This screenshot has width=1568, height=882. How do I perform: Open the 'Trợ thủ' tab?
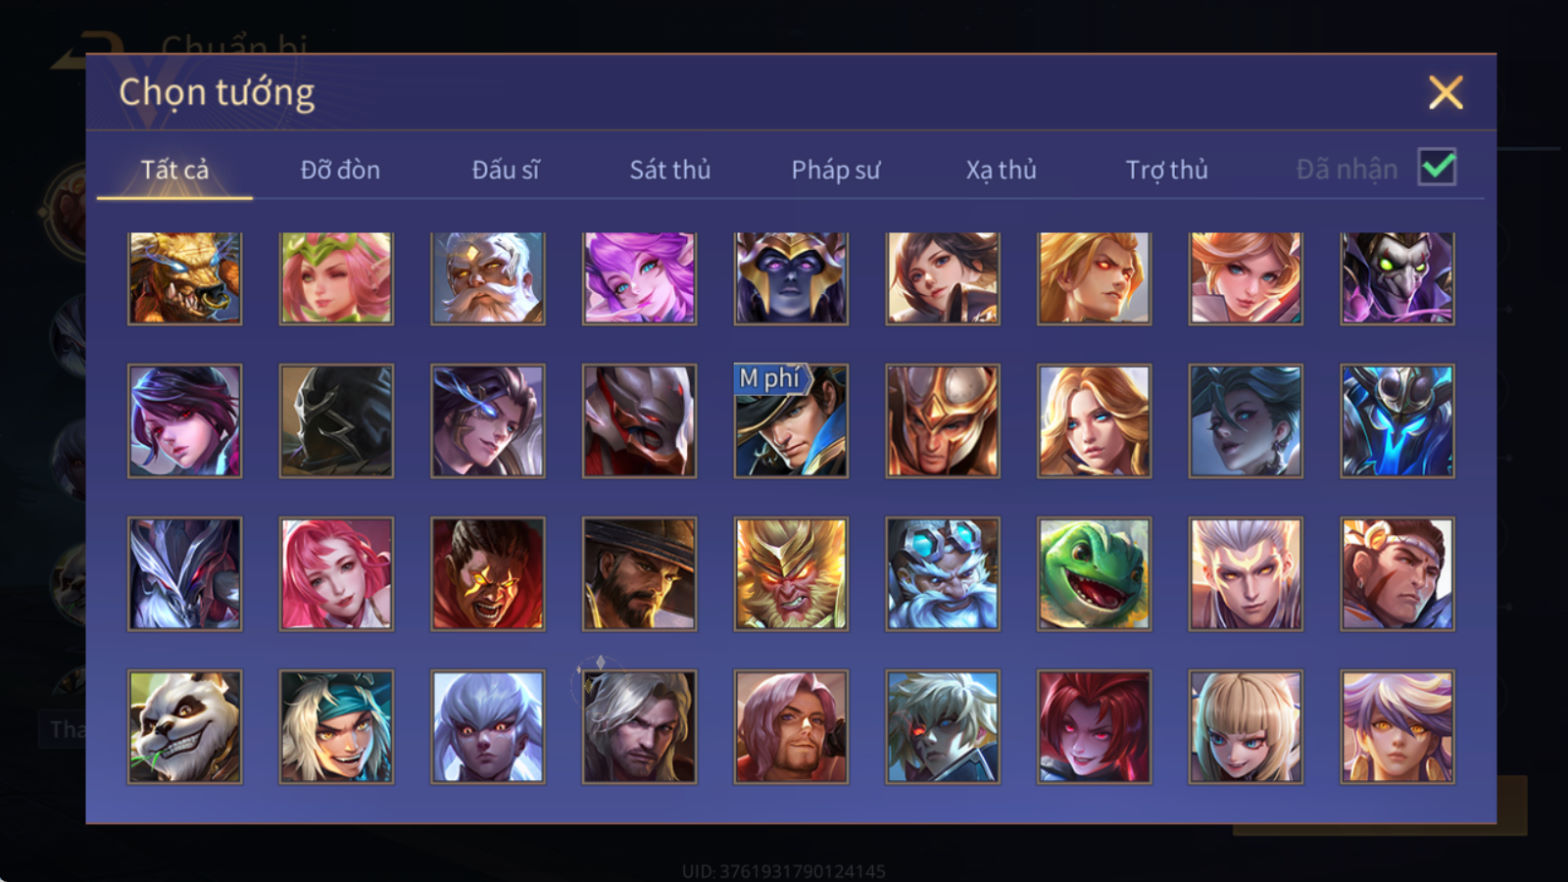point(1167,170)
